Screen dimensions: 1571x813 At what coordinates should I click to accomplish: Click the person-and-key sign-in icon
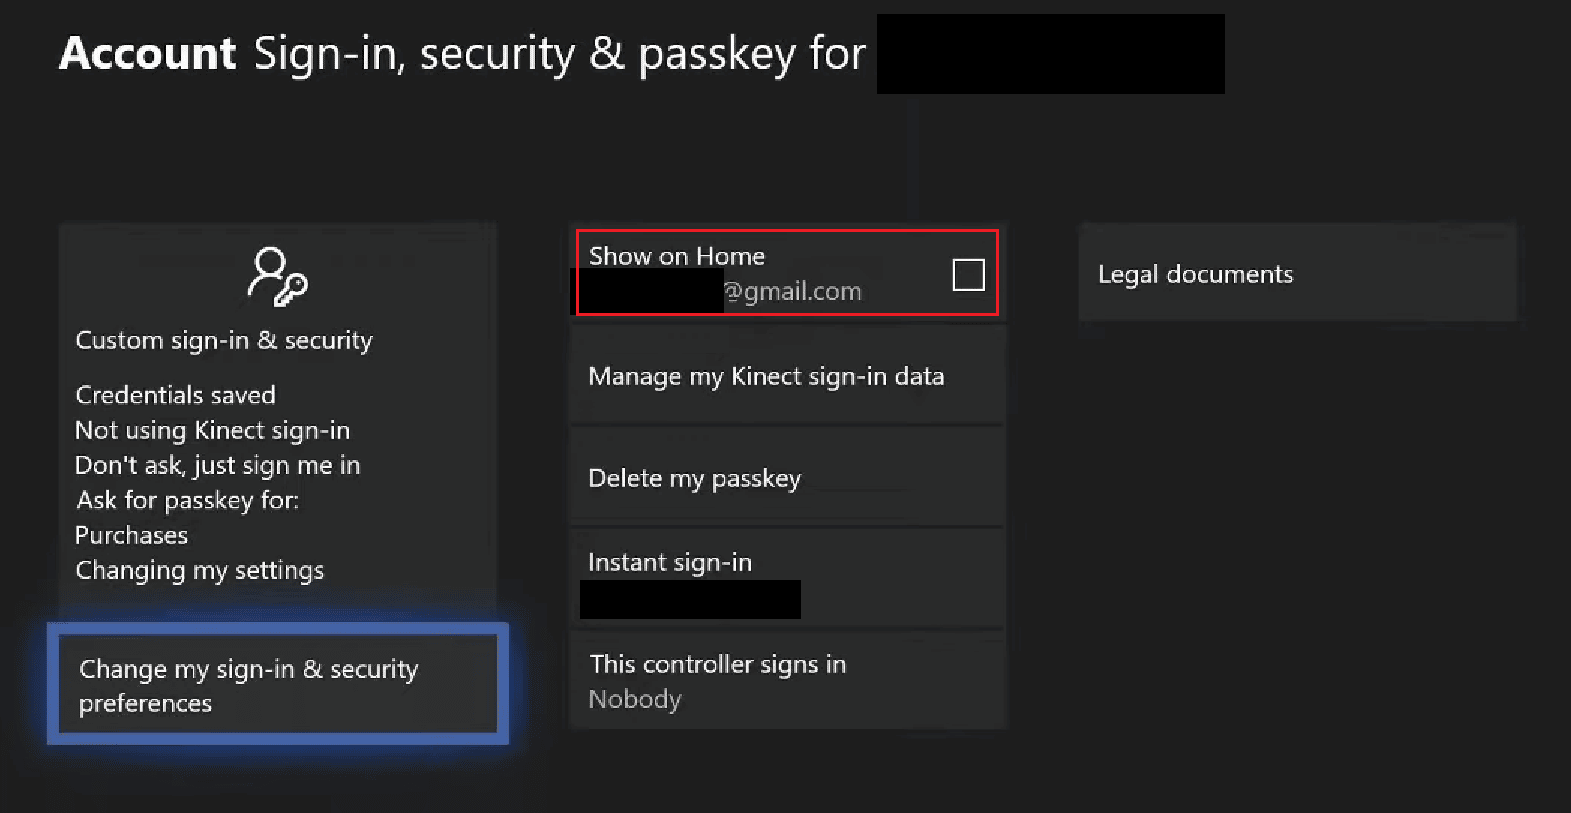(x=277, y=276)
